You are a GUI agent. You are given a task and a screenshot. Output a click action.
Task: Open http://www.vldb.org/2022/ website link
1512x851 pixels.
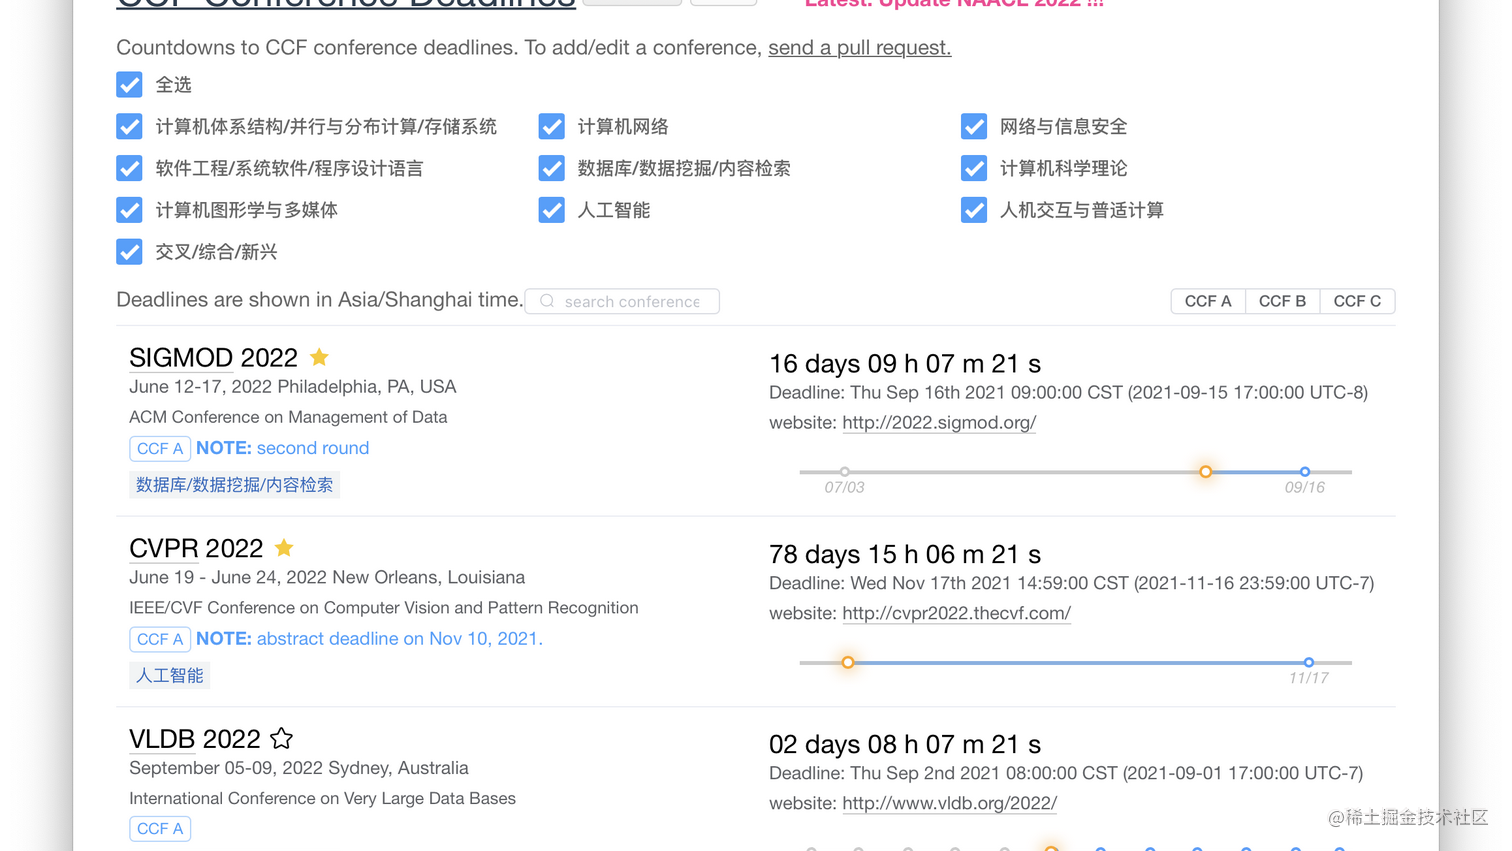pyautogui.click(x=948, y=803)
